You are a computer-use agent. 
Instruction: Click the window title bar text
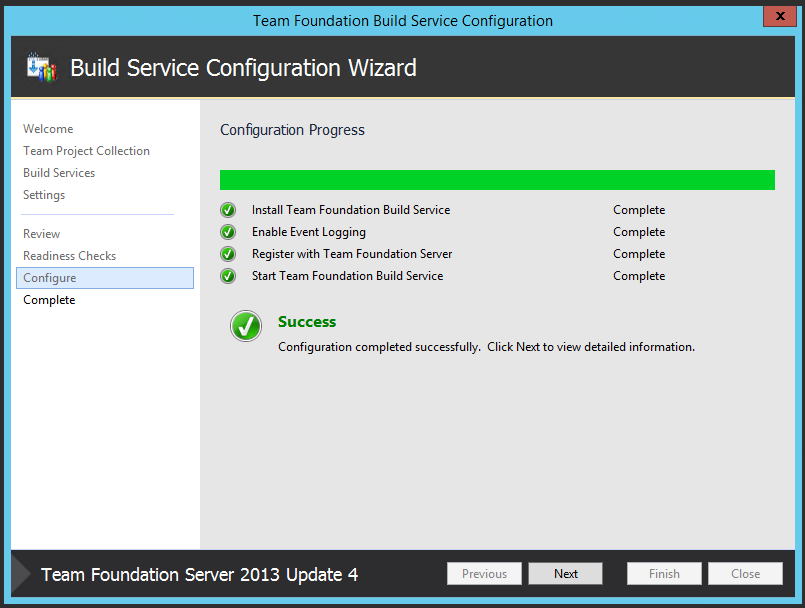coord(402,21)
